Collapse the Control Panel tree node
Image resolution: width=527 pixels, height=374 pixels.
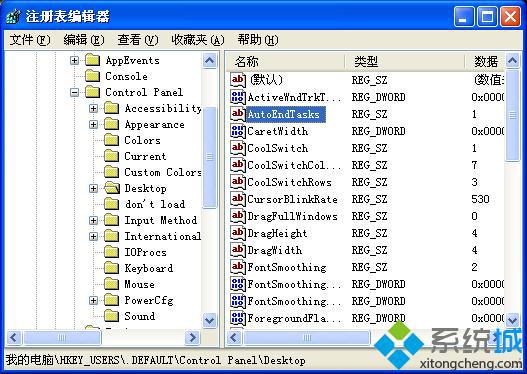coord(74,92)
